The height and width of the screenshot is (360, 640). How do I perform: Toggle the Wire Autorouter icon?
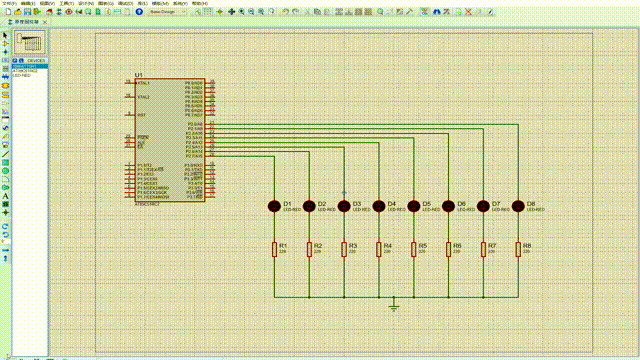425,12
